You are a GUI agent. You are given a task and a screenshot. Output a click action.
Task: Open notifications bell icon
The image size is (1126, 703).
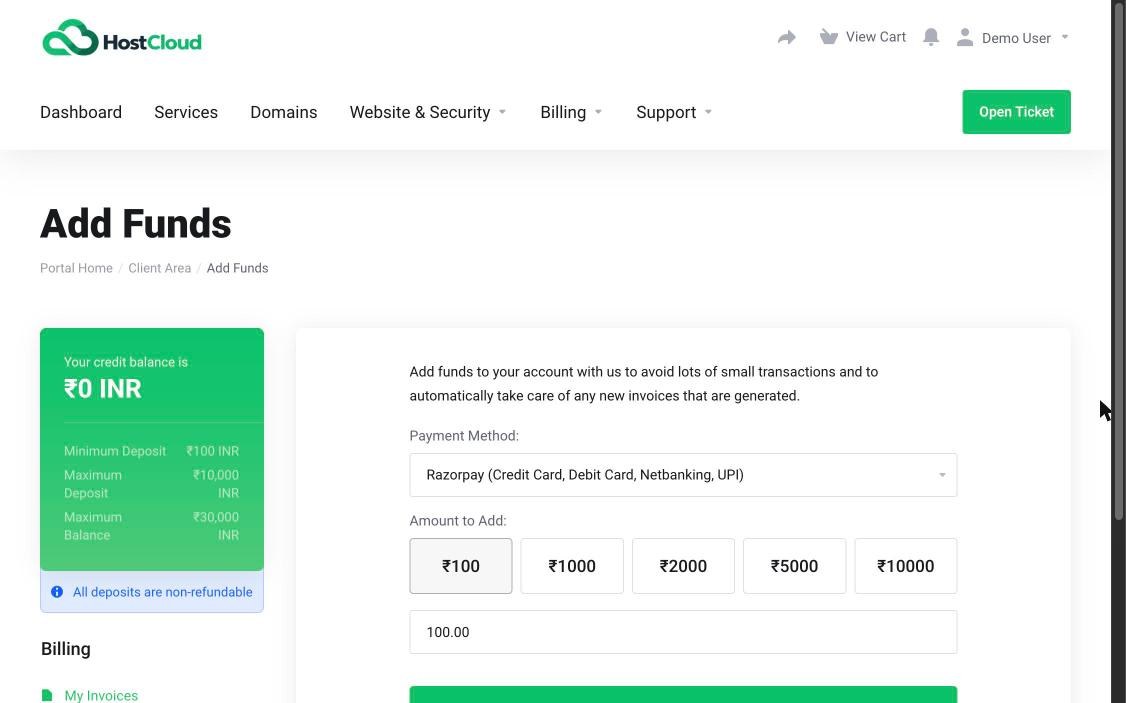point(931,37)
